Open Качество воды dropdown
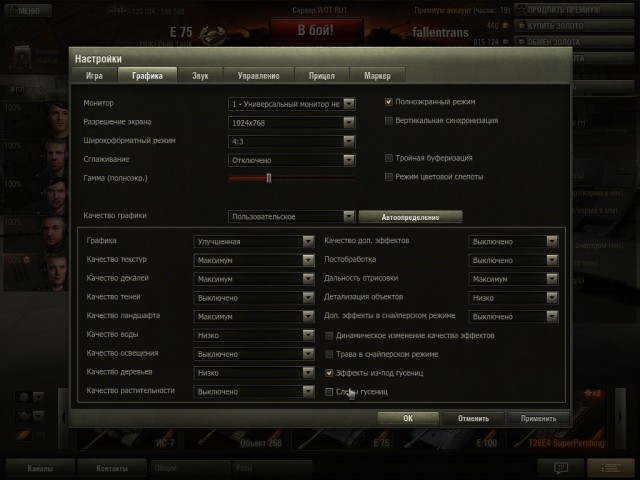Image resolution: width=640 pixels, height=480 pixels. click(254, 336)
